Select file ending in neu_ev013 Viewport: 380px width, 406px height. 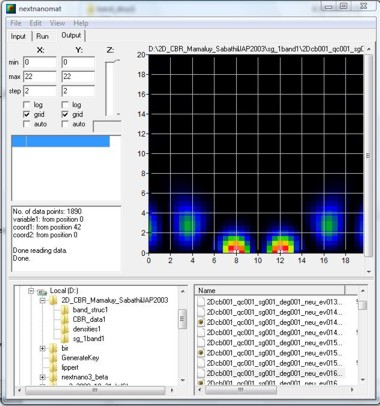pyautogui.click(x=274, y=302)
